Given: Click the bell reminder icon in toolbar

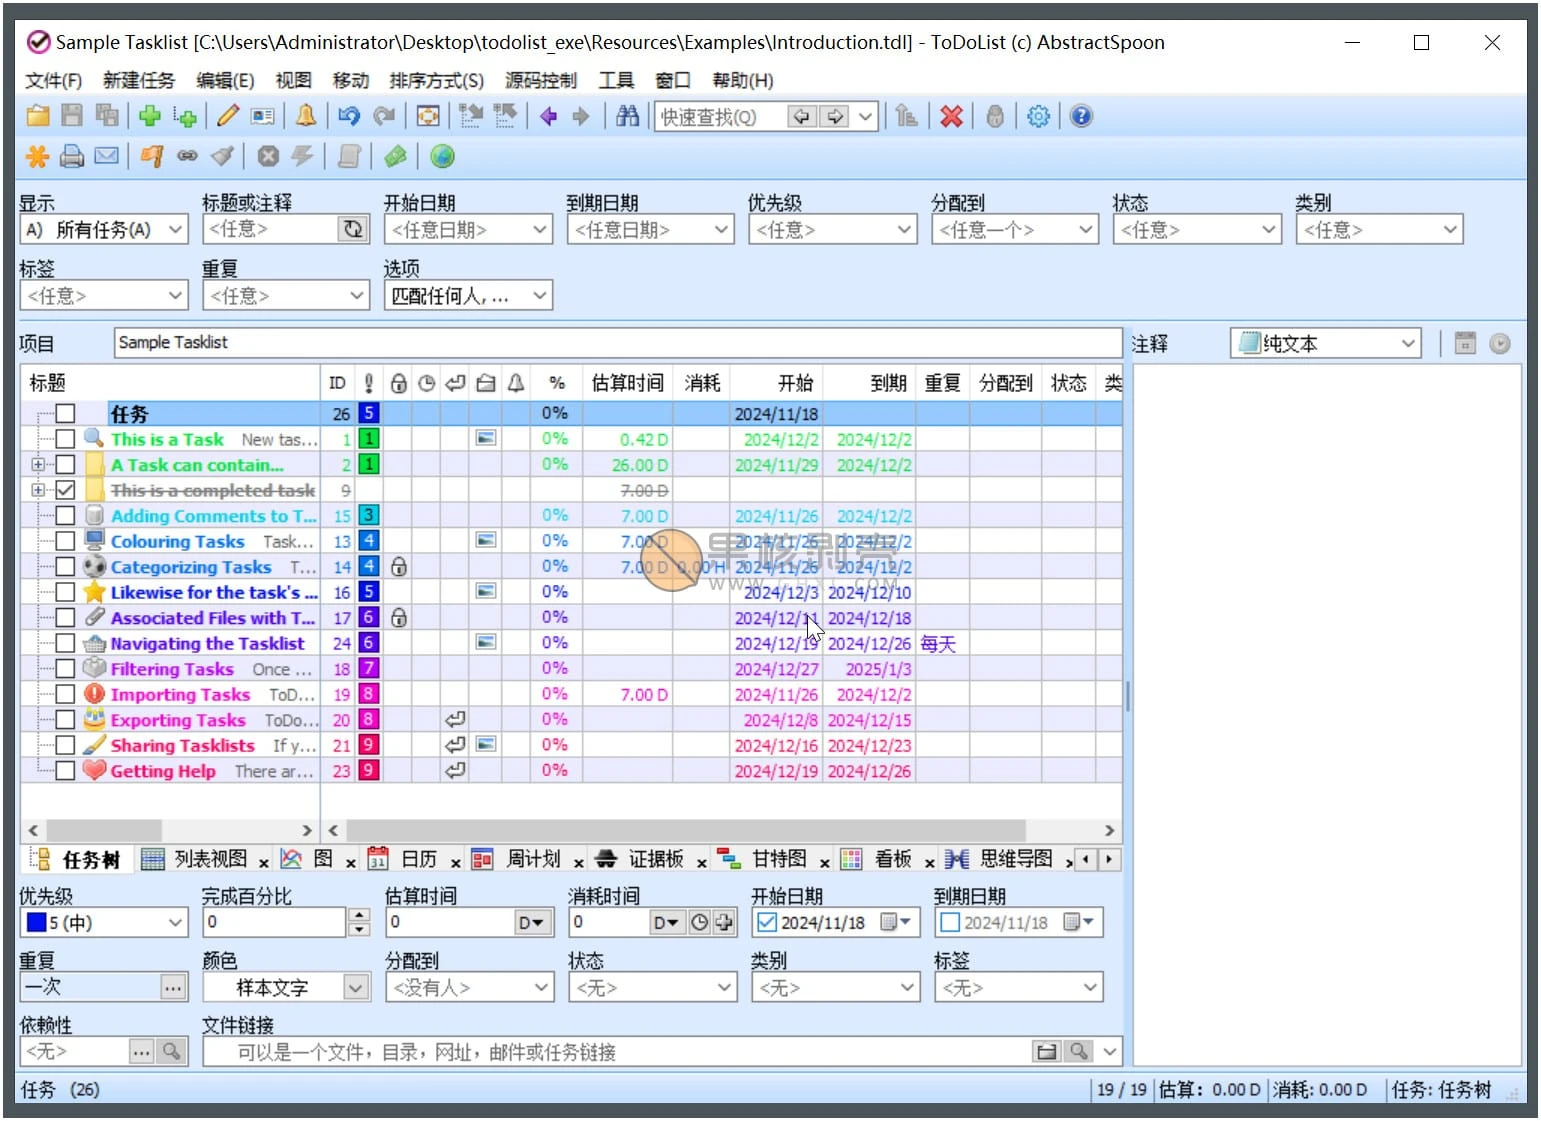Looking at the screenshot, I should click(306, 116).
